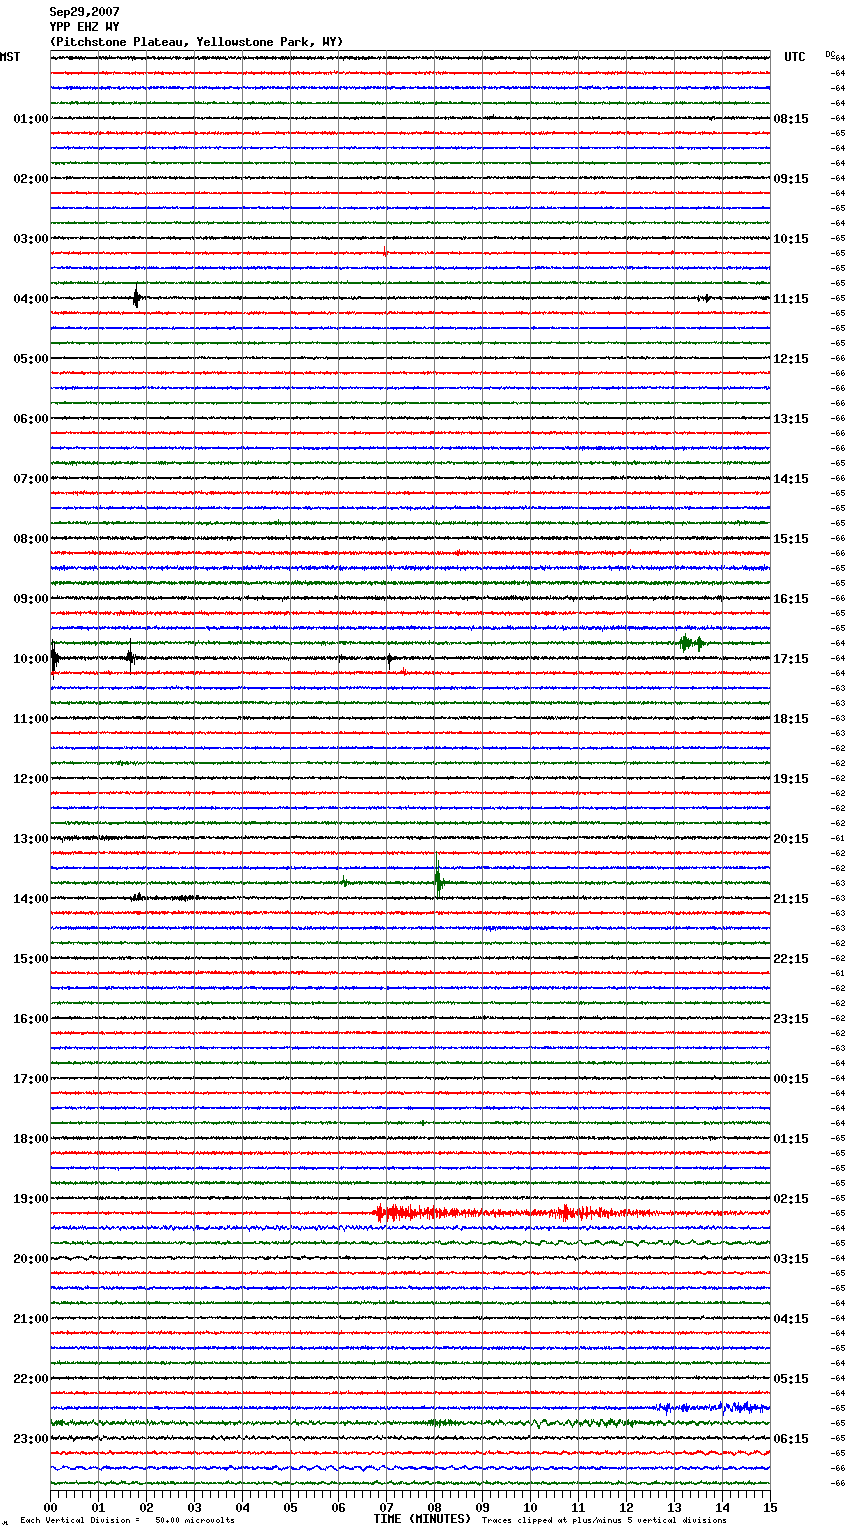Image resolution: width=850 pixels, height=1534 pixels.
Task: Click the "14:15" UTC time label
Action: (x=791, y=479)
